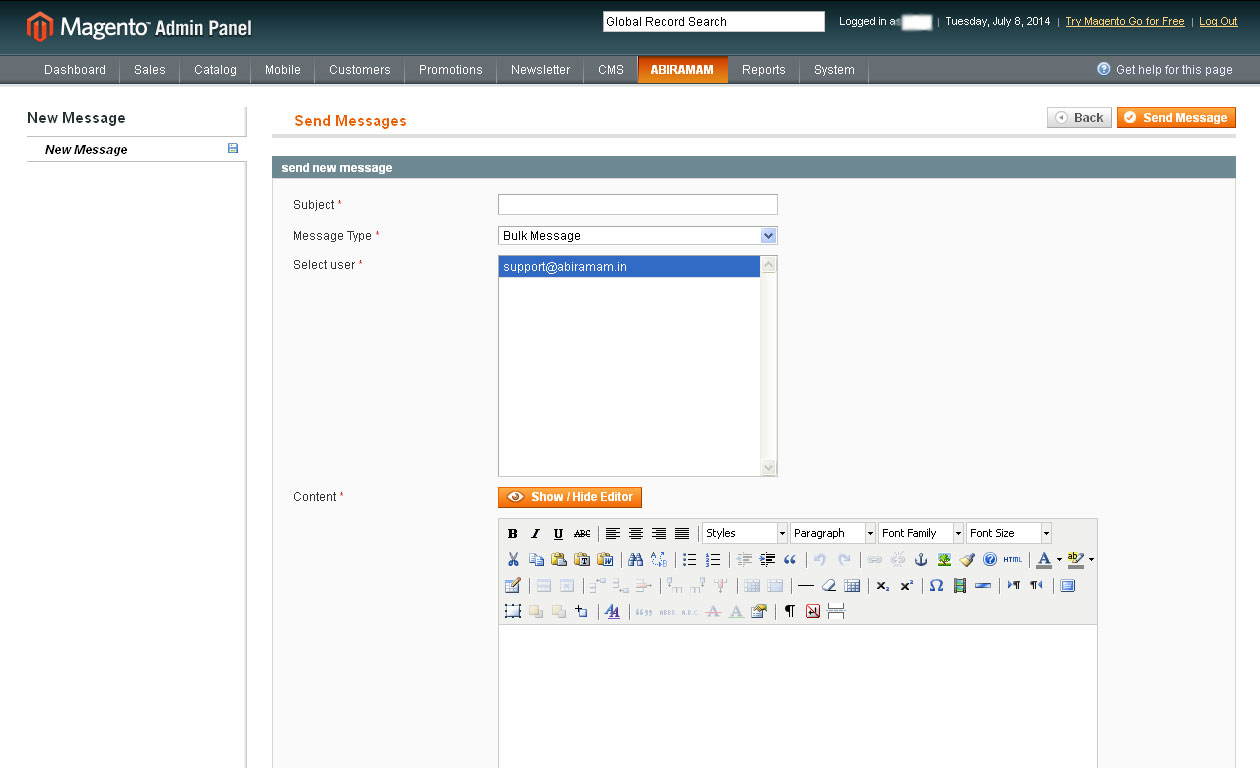Toggle subscript formatting
1260x768 pixels.
(x=883, y=586)
